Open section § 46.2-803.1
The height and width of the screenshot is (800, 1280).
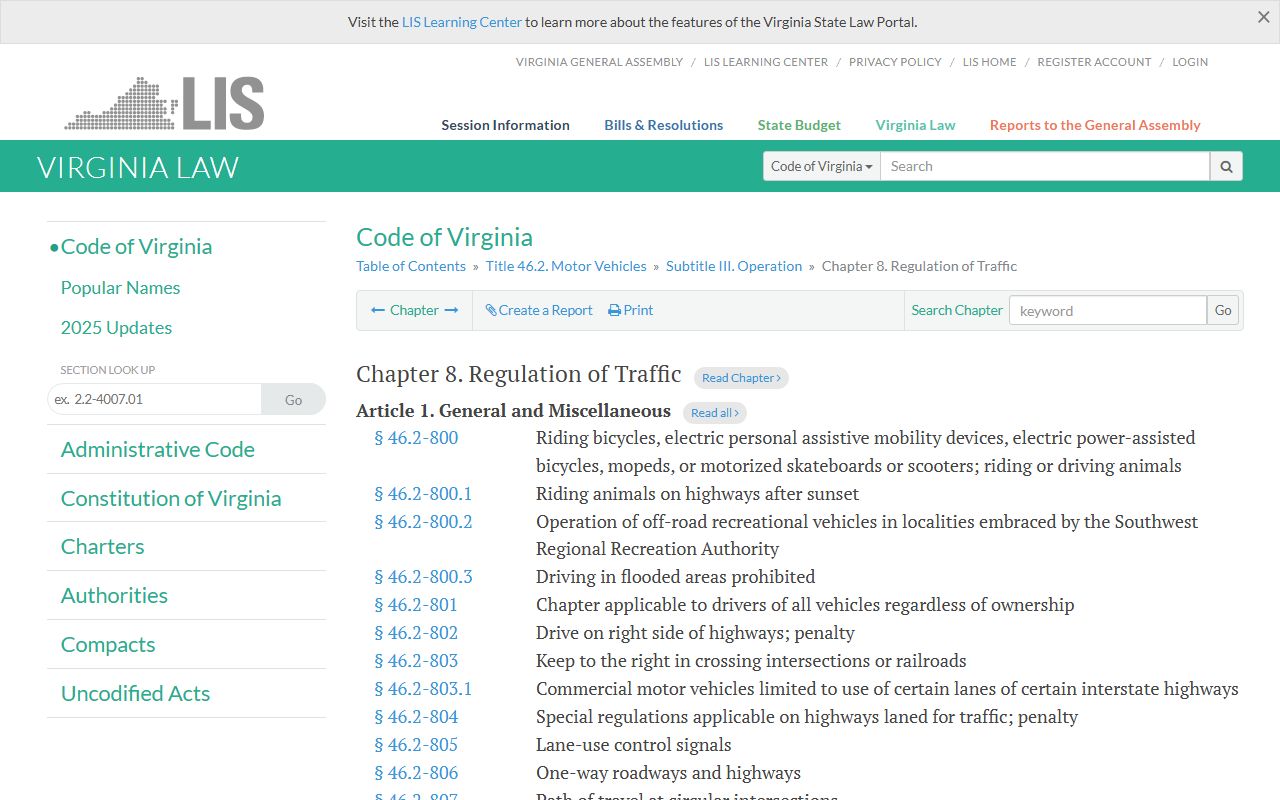pos(423,688)
